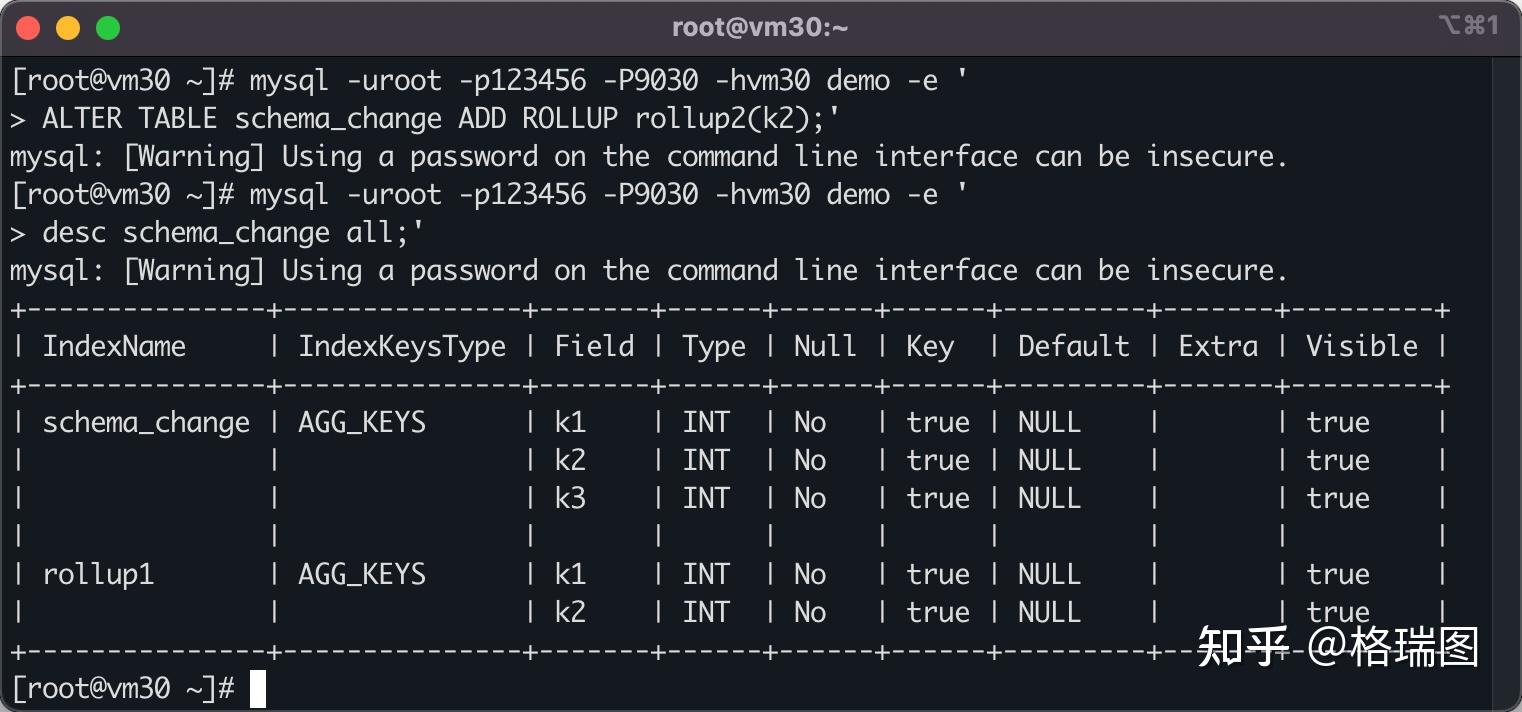Image resolution: width=1522 pixels, height=712 pixels.
Task: Click the Visible column header
Action: coord(1362,347)
